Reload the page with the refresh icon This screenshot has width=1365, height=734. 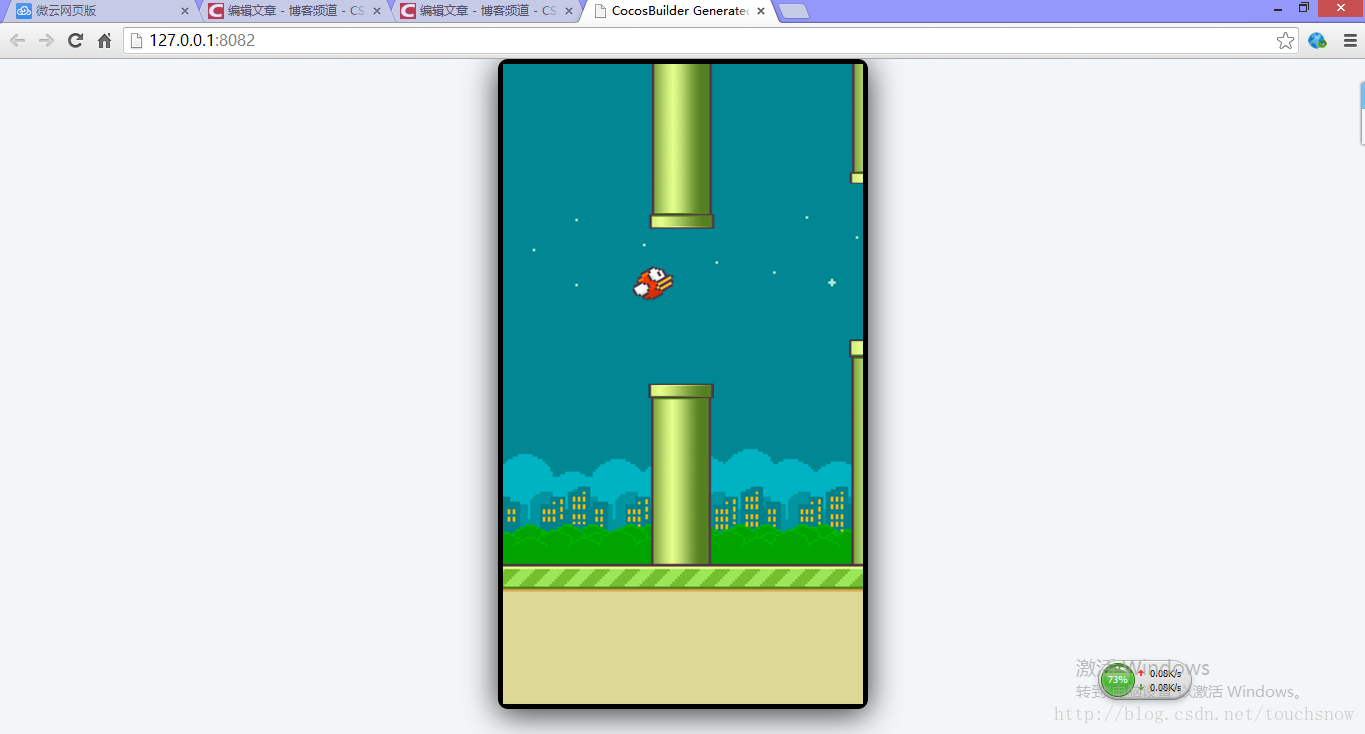pyautogui.click(x=75, y=41)
